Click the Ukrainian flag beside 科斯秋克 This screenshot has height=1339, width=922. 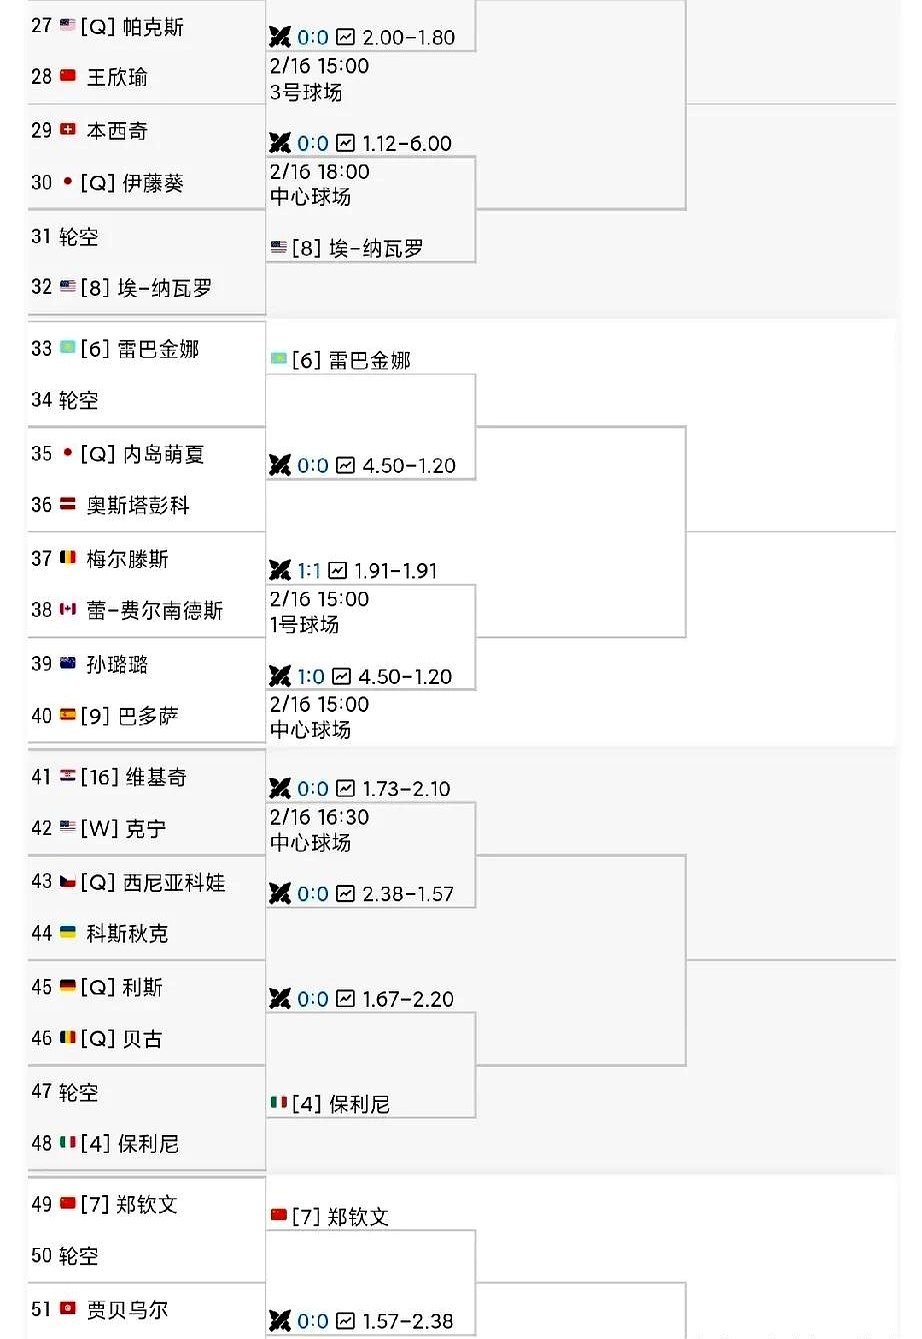tap(68, 932)
